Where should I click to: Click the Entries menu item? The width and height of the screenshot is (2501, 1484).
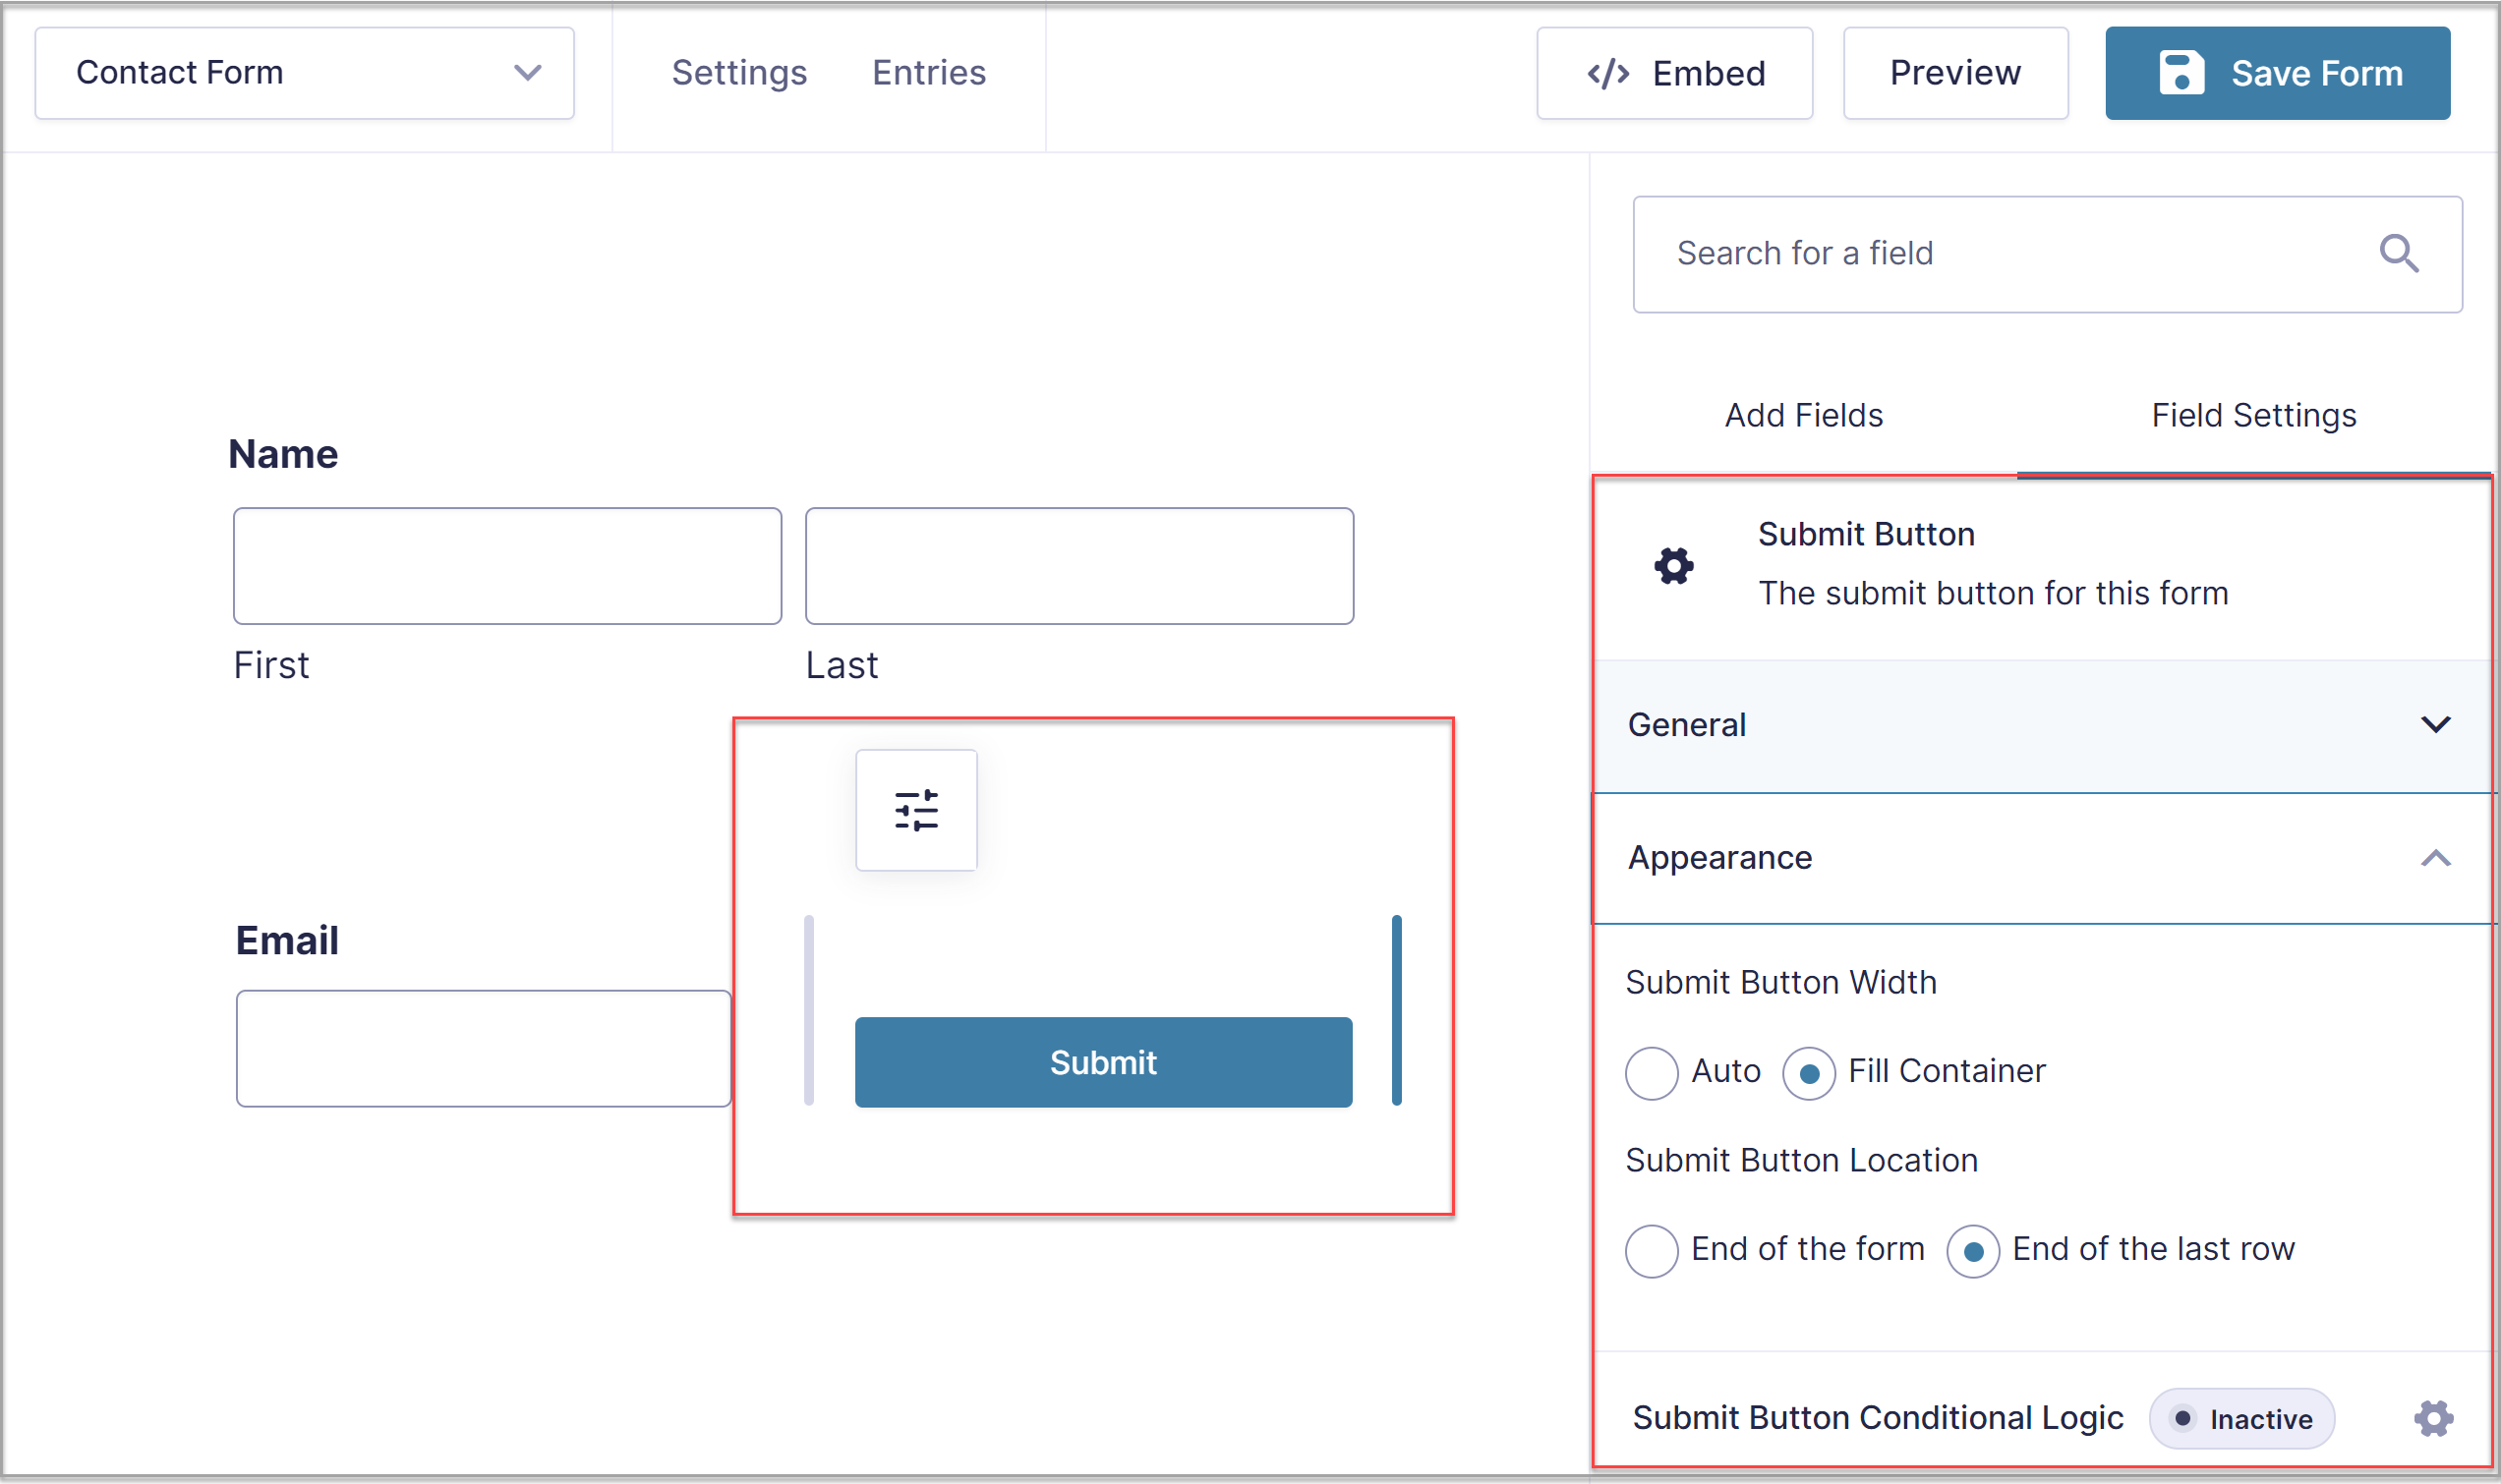[x=929, y=71]
